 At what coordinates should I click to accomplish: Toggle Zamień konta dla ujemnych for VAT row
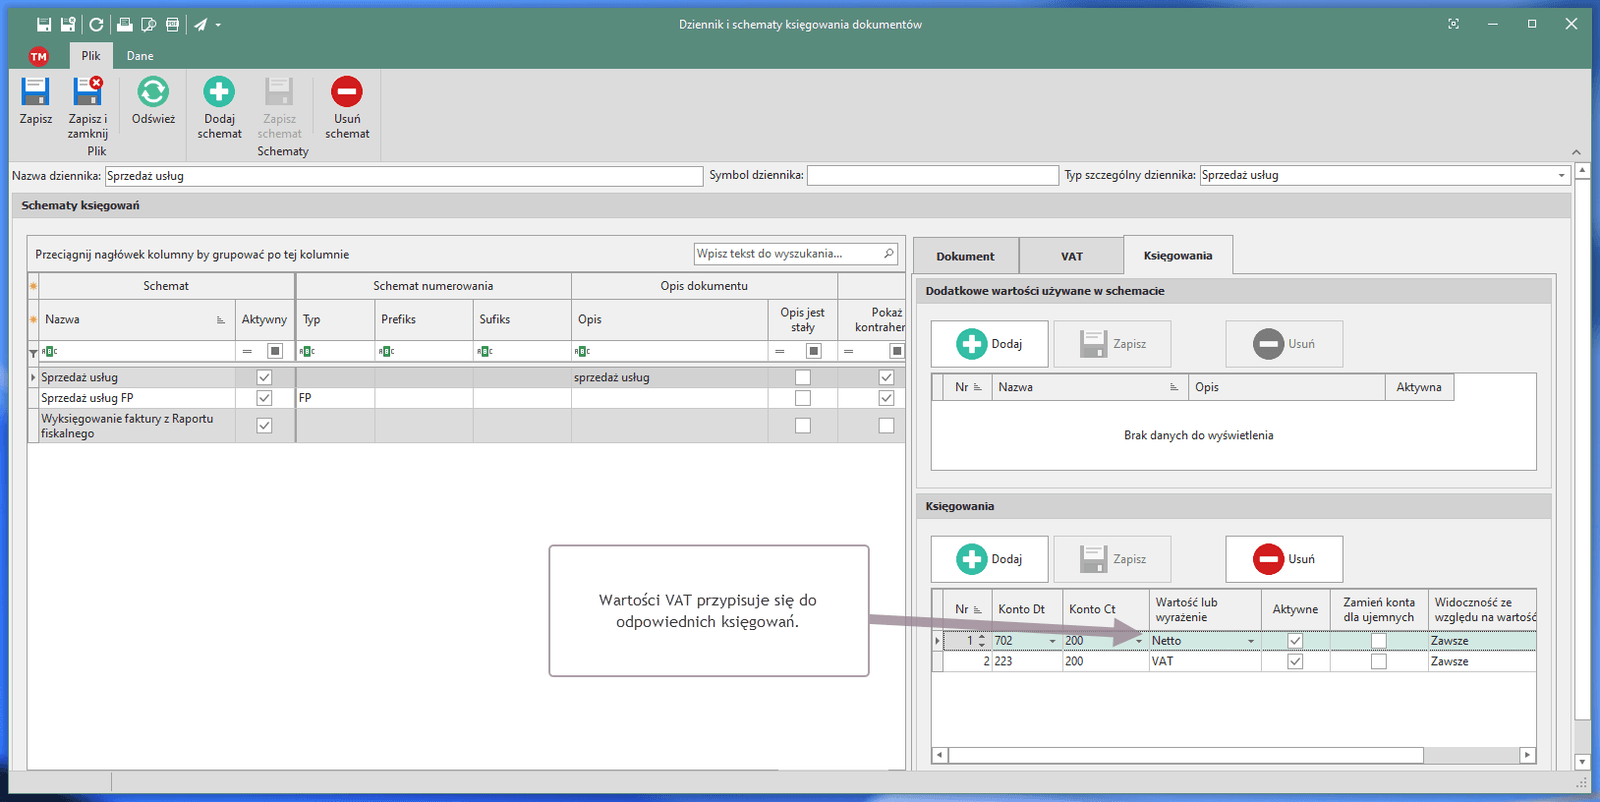click(1378, 662)
